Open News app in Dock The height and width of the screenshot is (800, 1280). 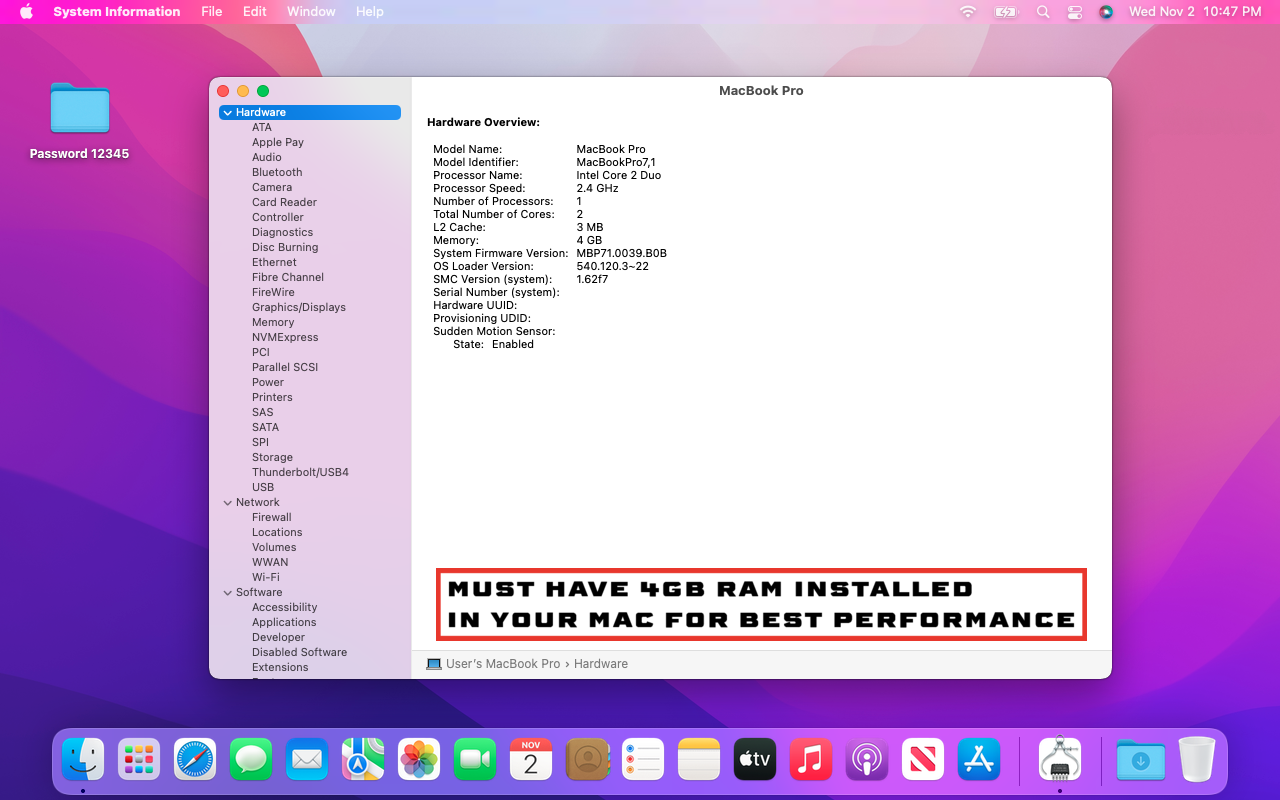tap(923, 759)
